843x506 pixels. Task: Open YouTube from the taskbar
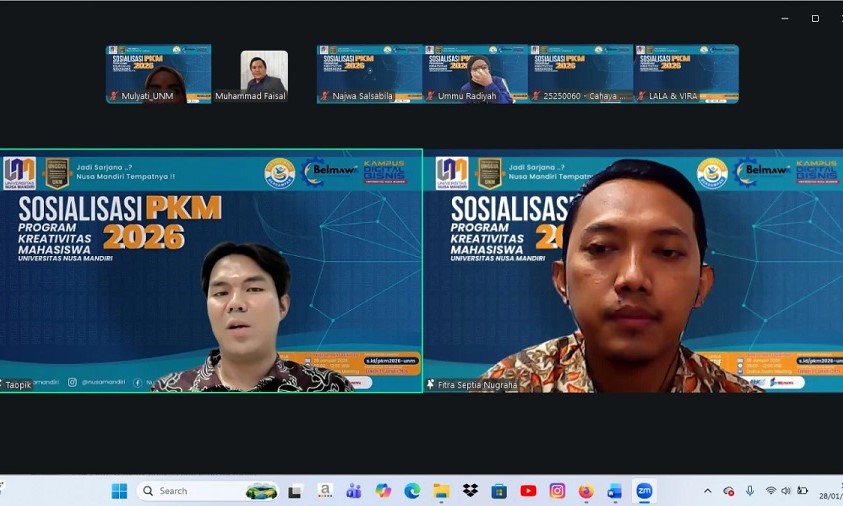pos(528,491)
